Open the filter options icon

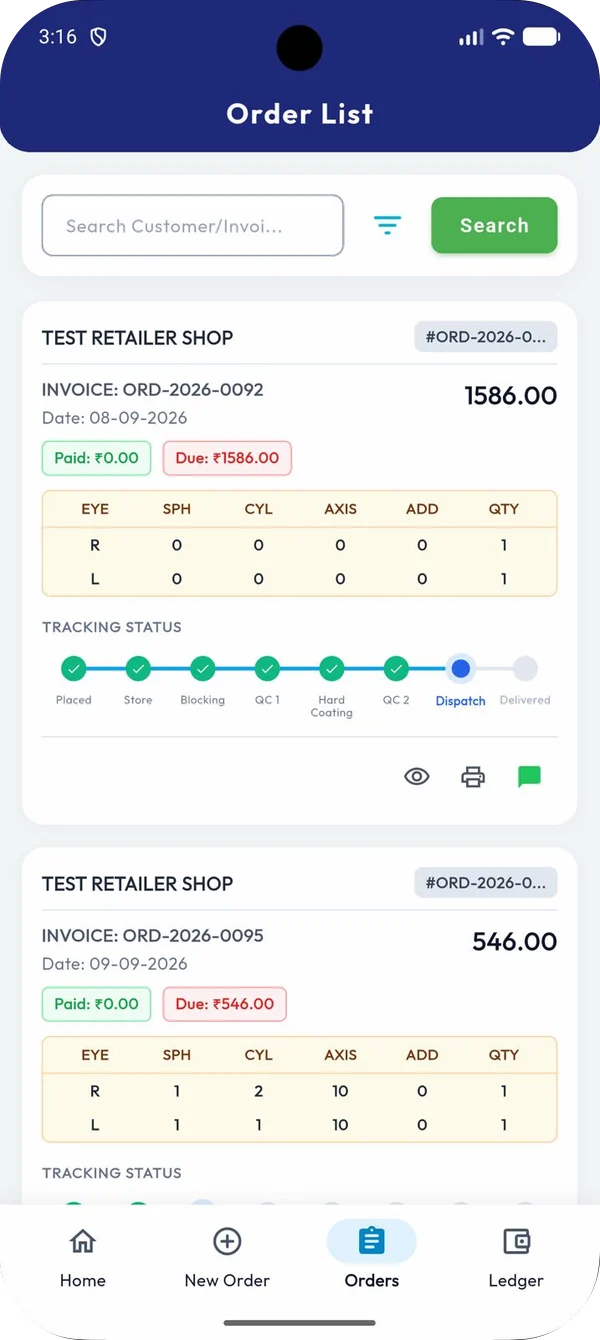coord(387,225)
